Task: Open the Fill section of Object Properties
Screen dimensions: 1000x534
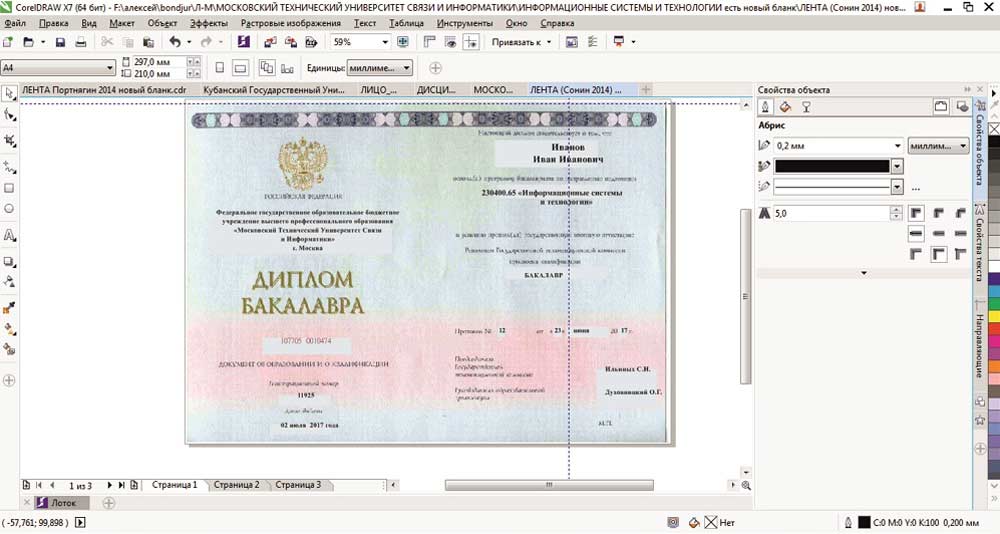Action: click(785, 107)
